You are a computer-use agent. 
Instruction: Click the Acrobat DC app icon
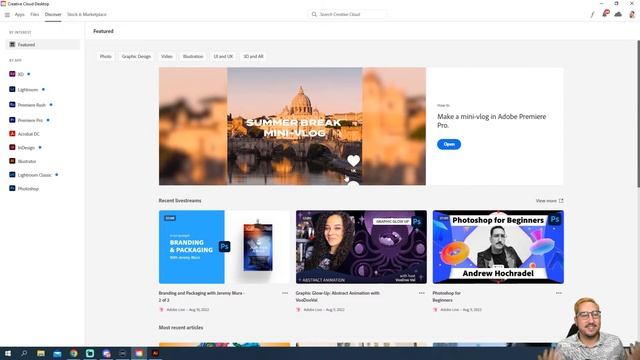pyautogui.click(x=12, y=133)
